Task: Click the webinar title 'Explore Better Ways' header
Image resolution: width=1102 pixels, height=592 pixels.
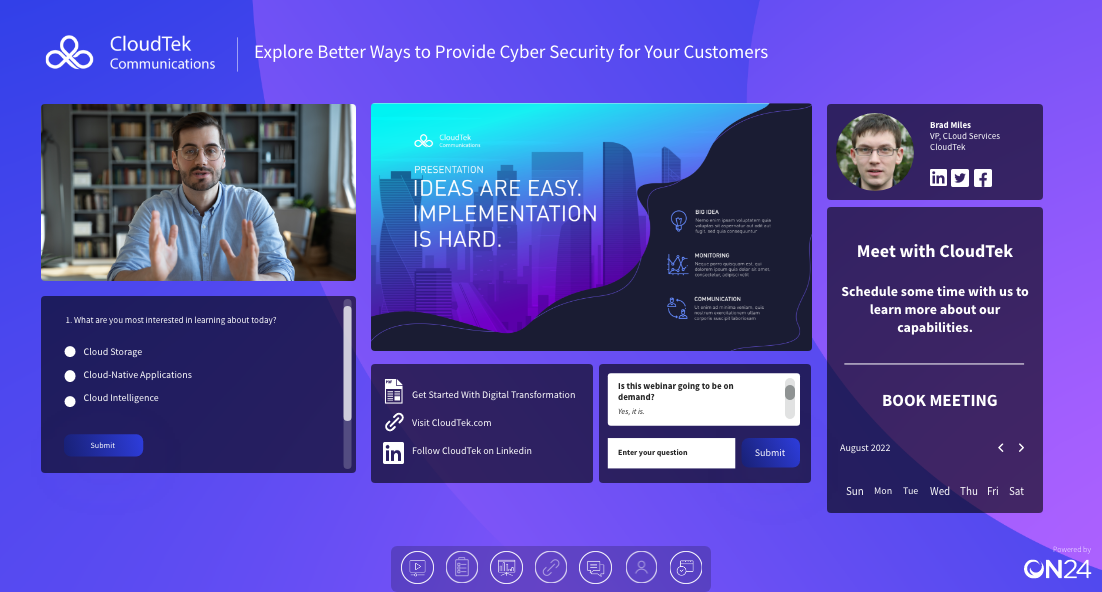Action: coord(511,52)
